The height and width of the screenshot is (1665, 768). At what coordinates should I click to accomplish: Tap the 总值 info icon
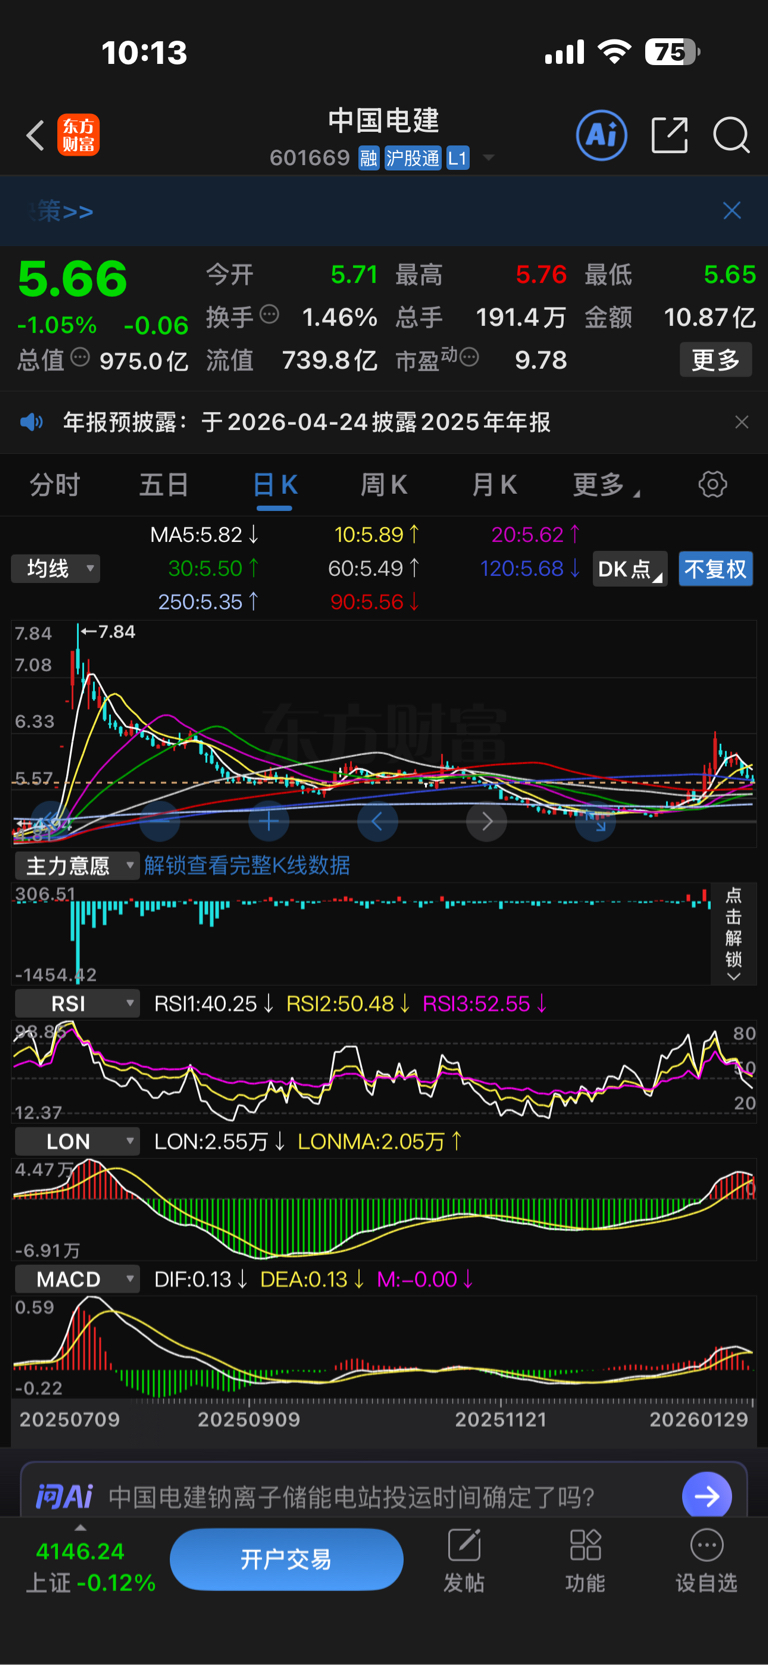pos(80,357)
